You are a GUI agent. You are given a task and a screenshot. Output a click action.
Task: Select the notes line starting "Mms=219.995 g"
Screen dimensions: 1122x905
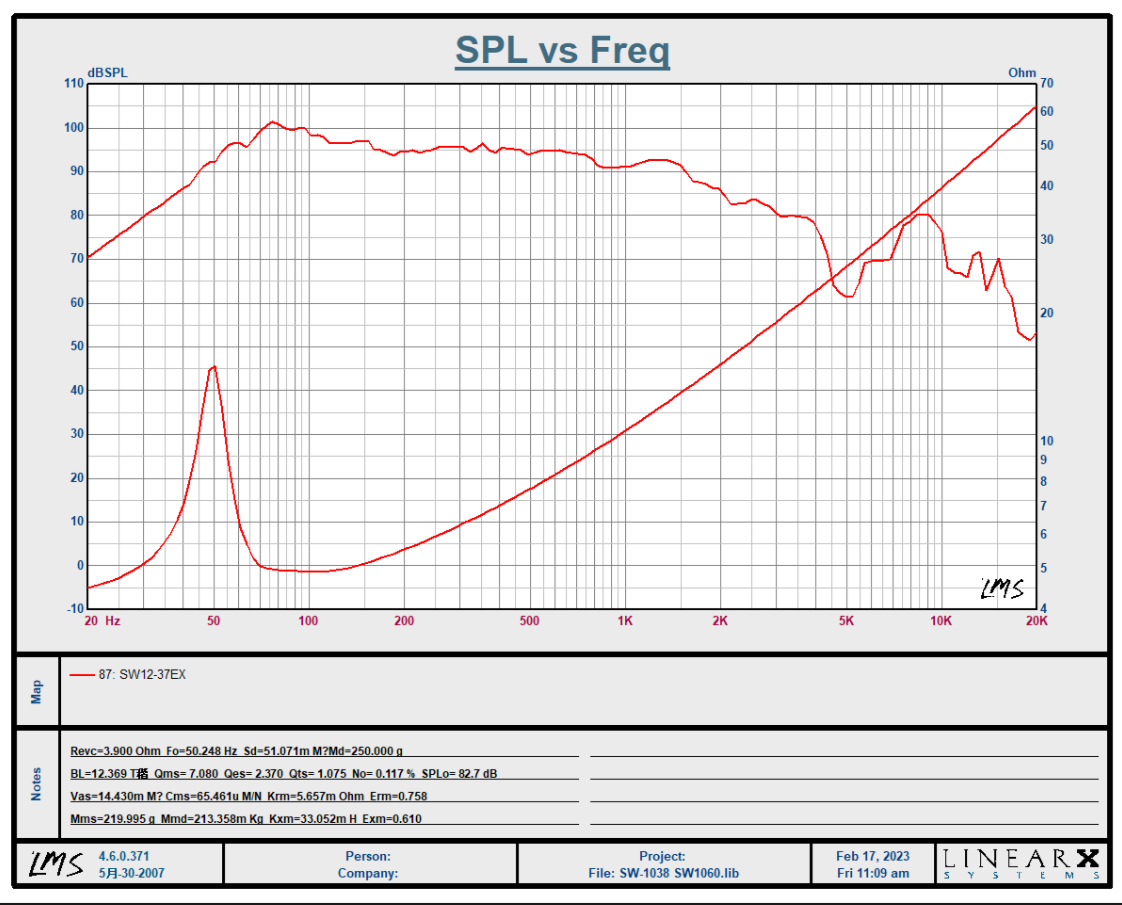(x=245, y=819)
